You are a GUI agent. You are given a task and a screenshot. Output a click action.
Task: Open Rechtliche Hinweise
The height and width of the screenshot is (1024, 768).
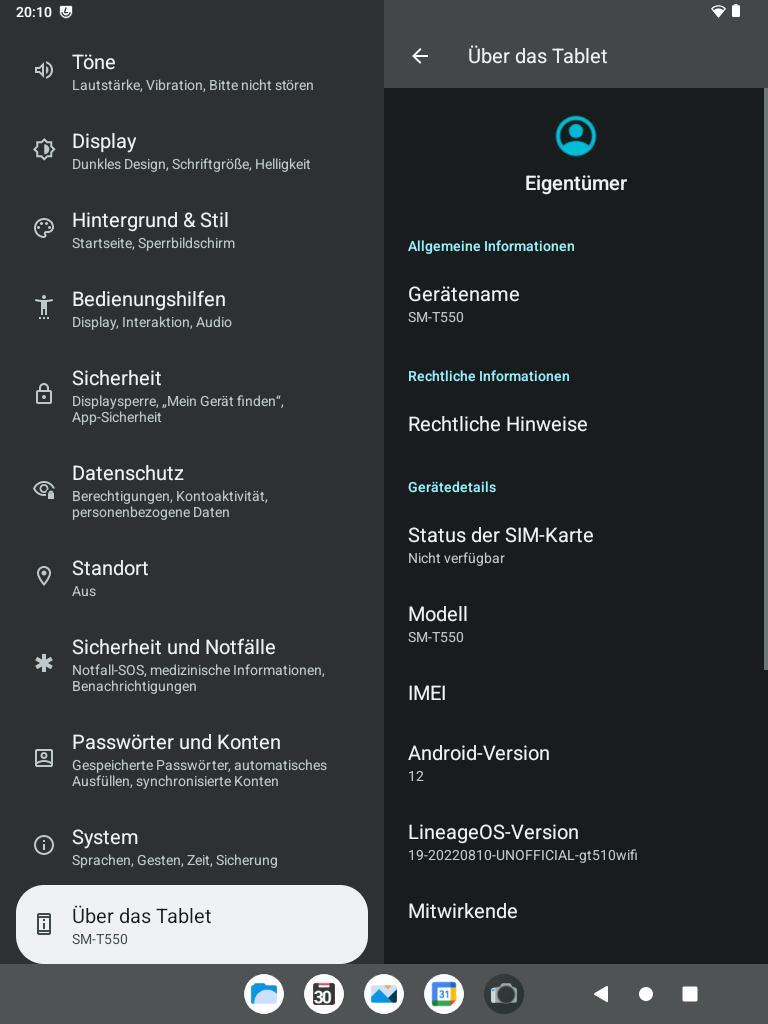point(575,424)
